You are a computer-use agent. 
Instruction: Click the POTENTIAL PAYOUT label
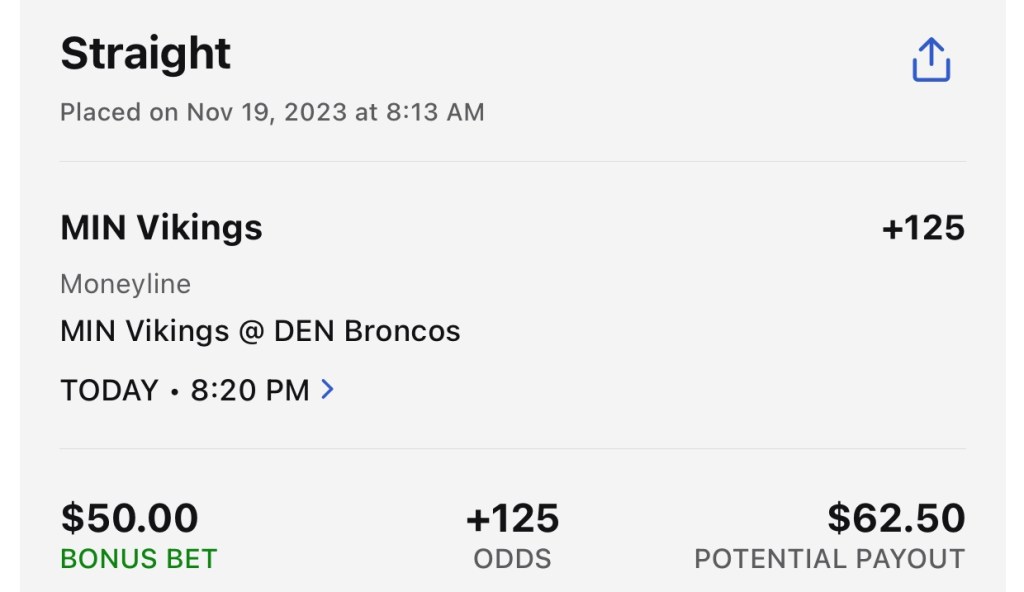pyautogui.click(x=829, y=559)
